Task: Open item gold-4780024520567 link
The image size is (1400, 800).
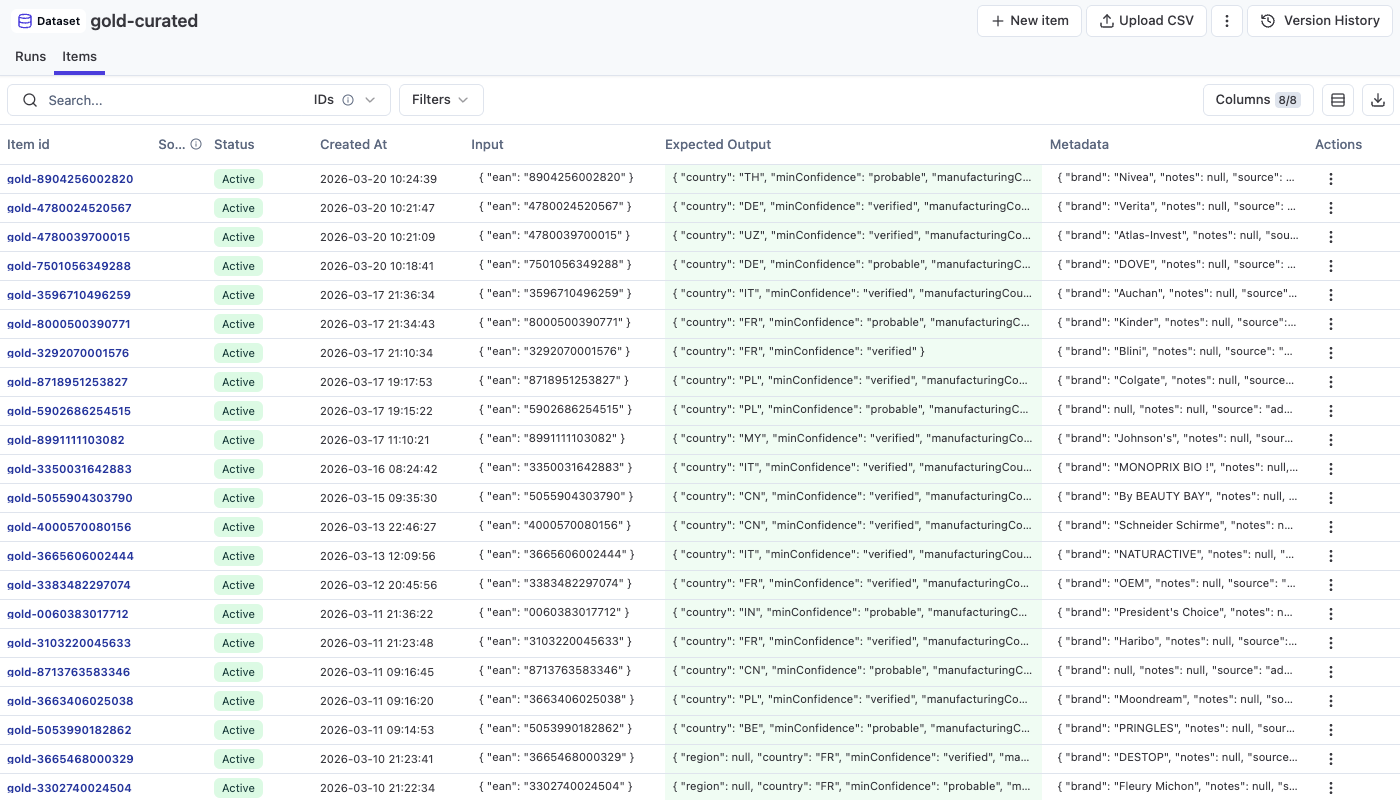Action: (69, 208)
